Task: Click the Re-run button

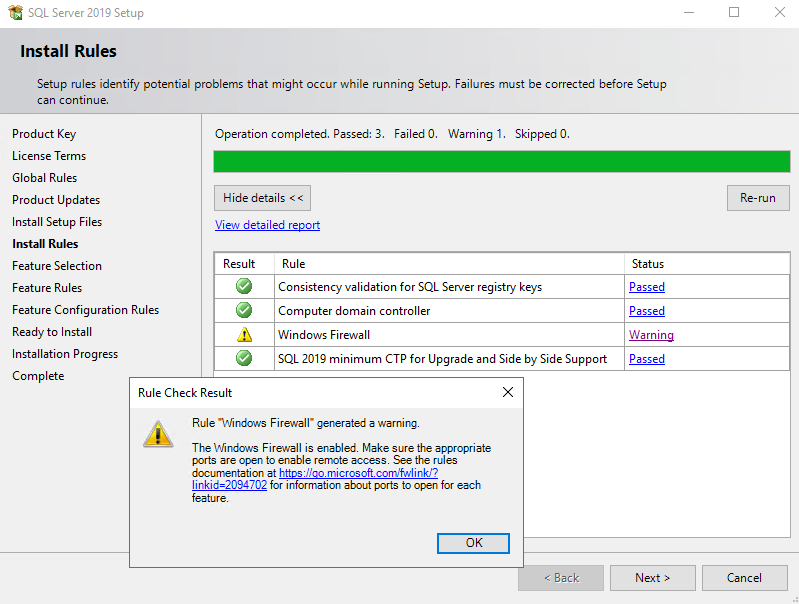Action: (758, 198)
